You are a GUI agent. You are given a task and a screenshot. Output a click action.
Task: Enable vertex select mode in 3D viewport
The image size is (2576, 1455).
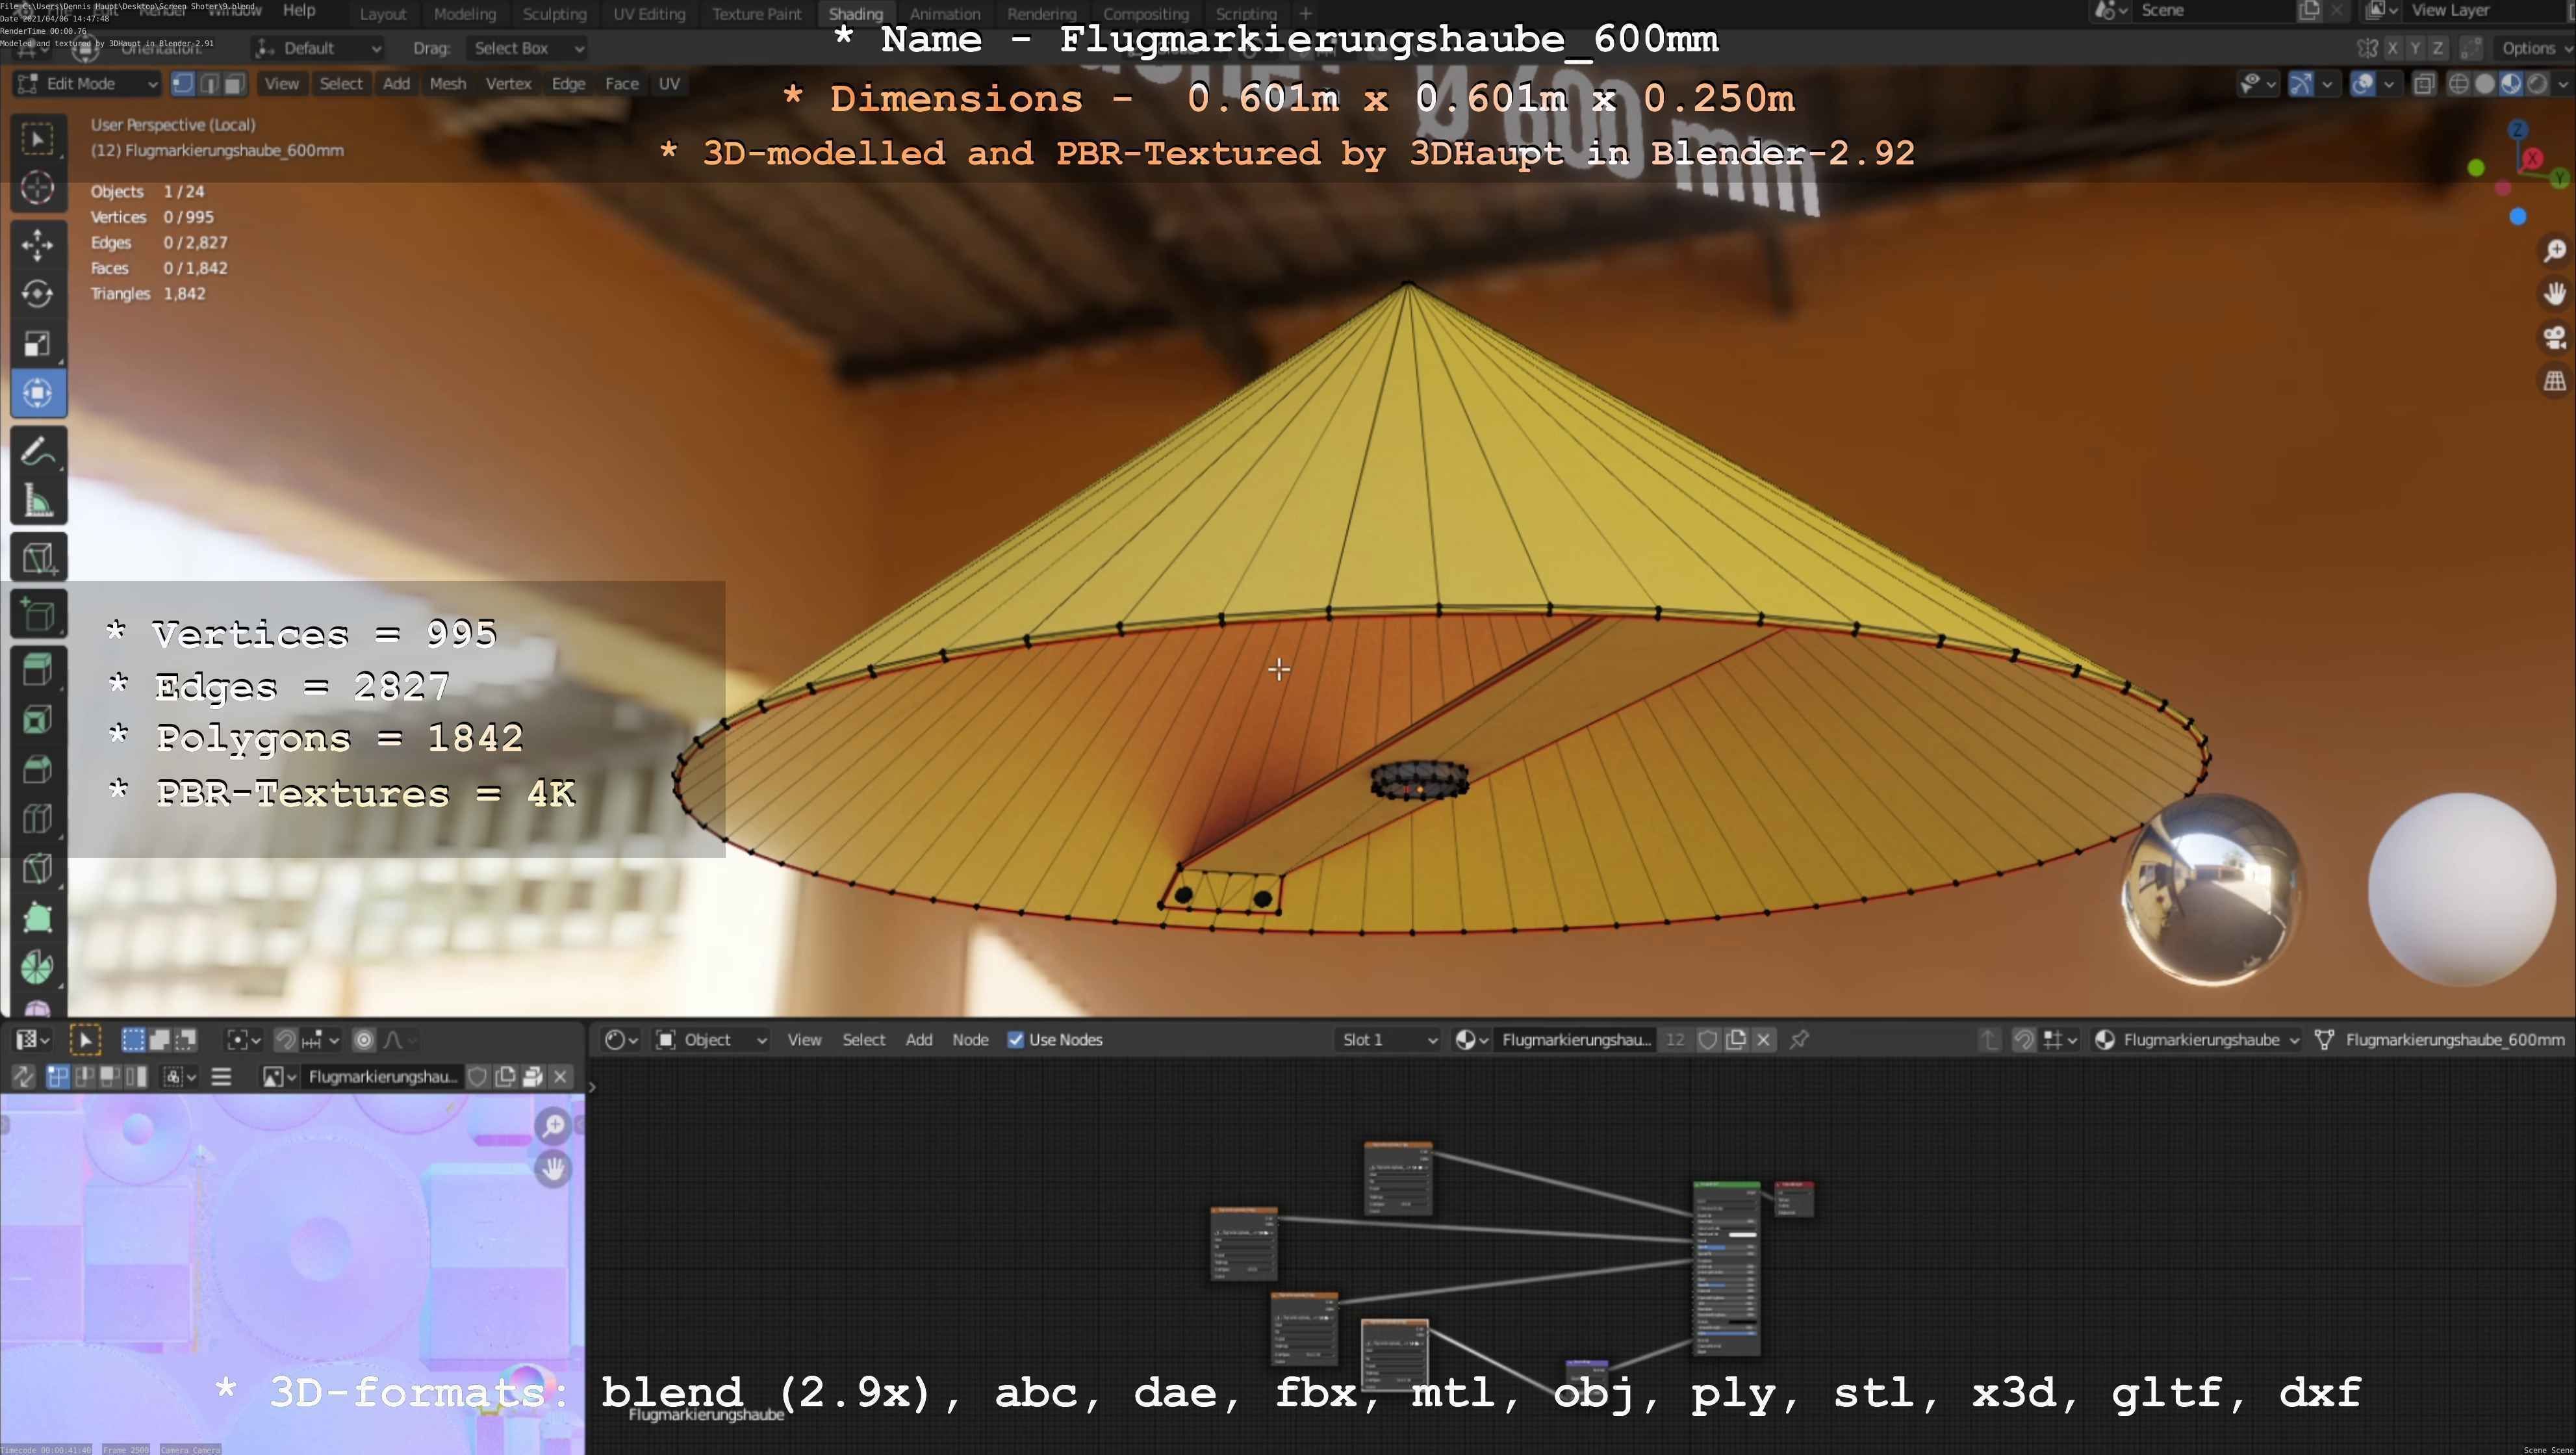pyautogui.click(x=183, y=84)
